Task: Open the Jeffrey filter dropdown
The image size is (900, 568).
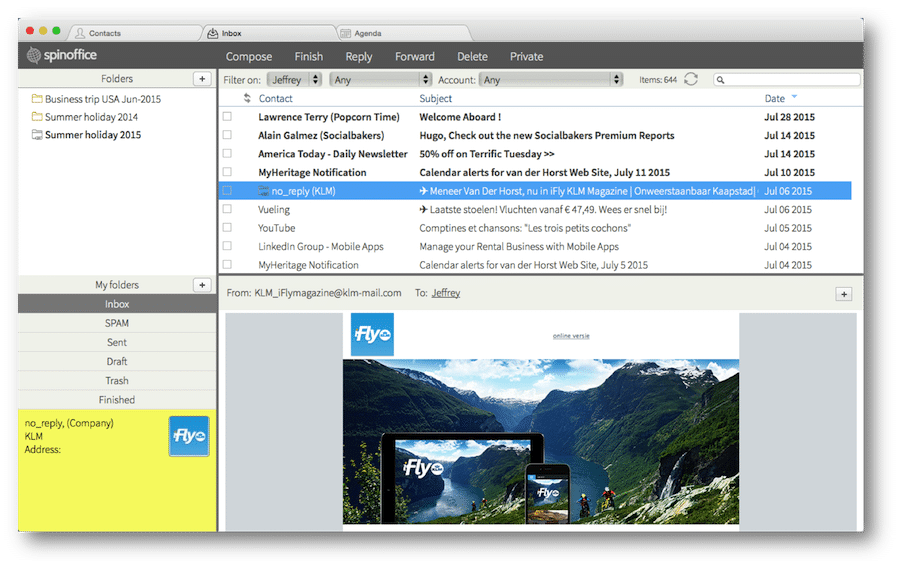Action: point(294,80)
